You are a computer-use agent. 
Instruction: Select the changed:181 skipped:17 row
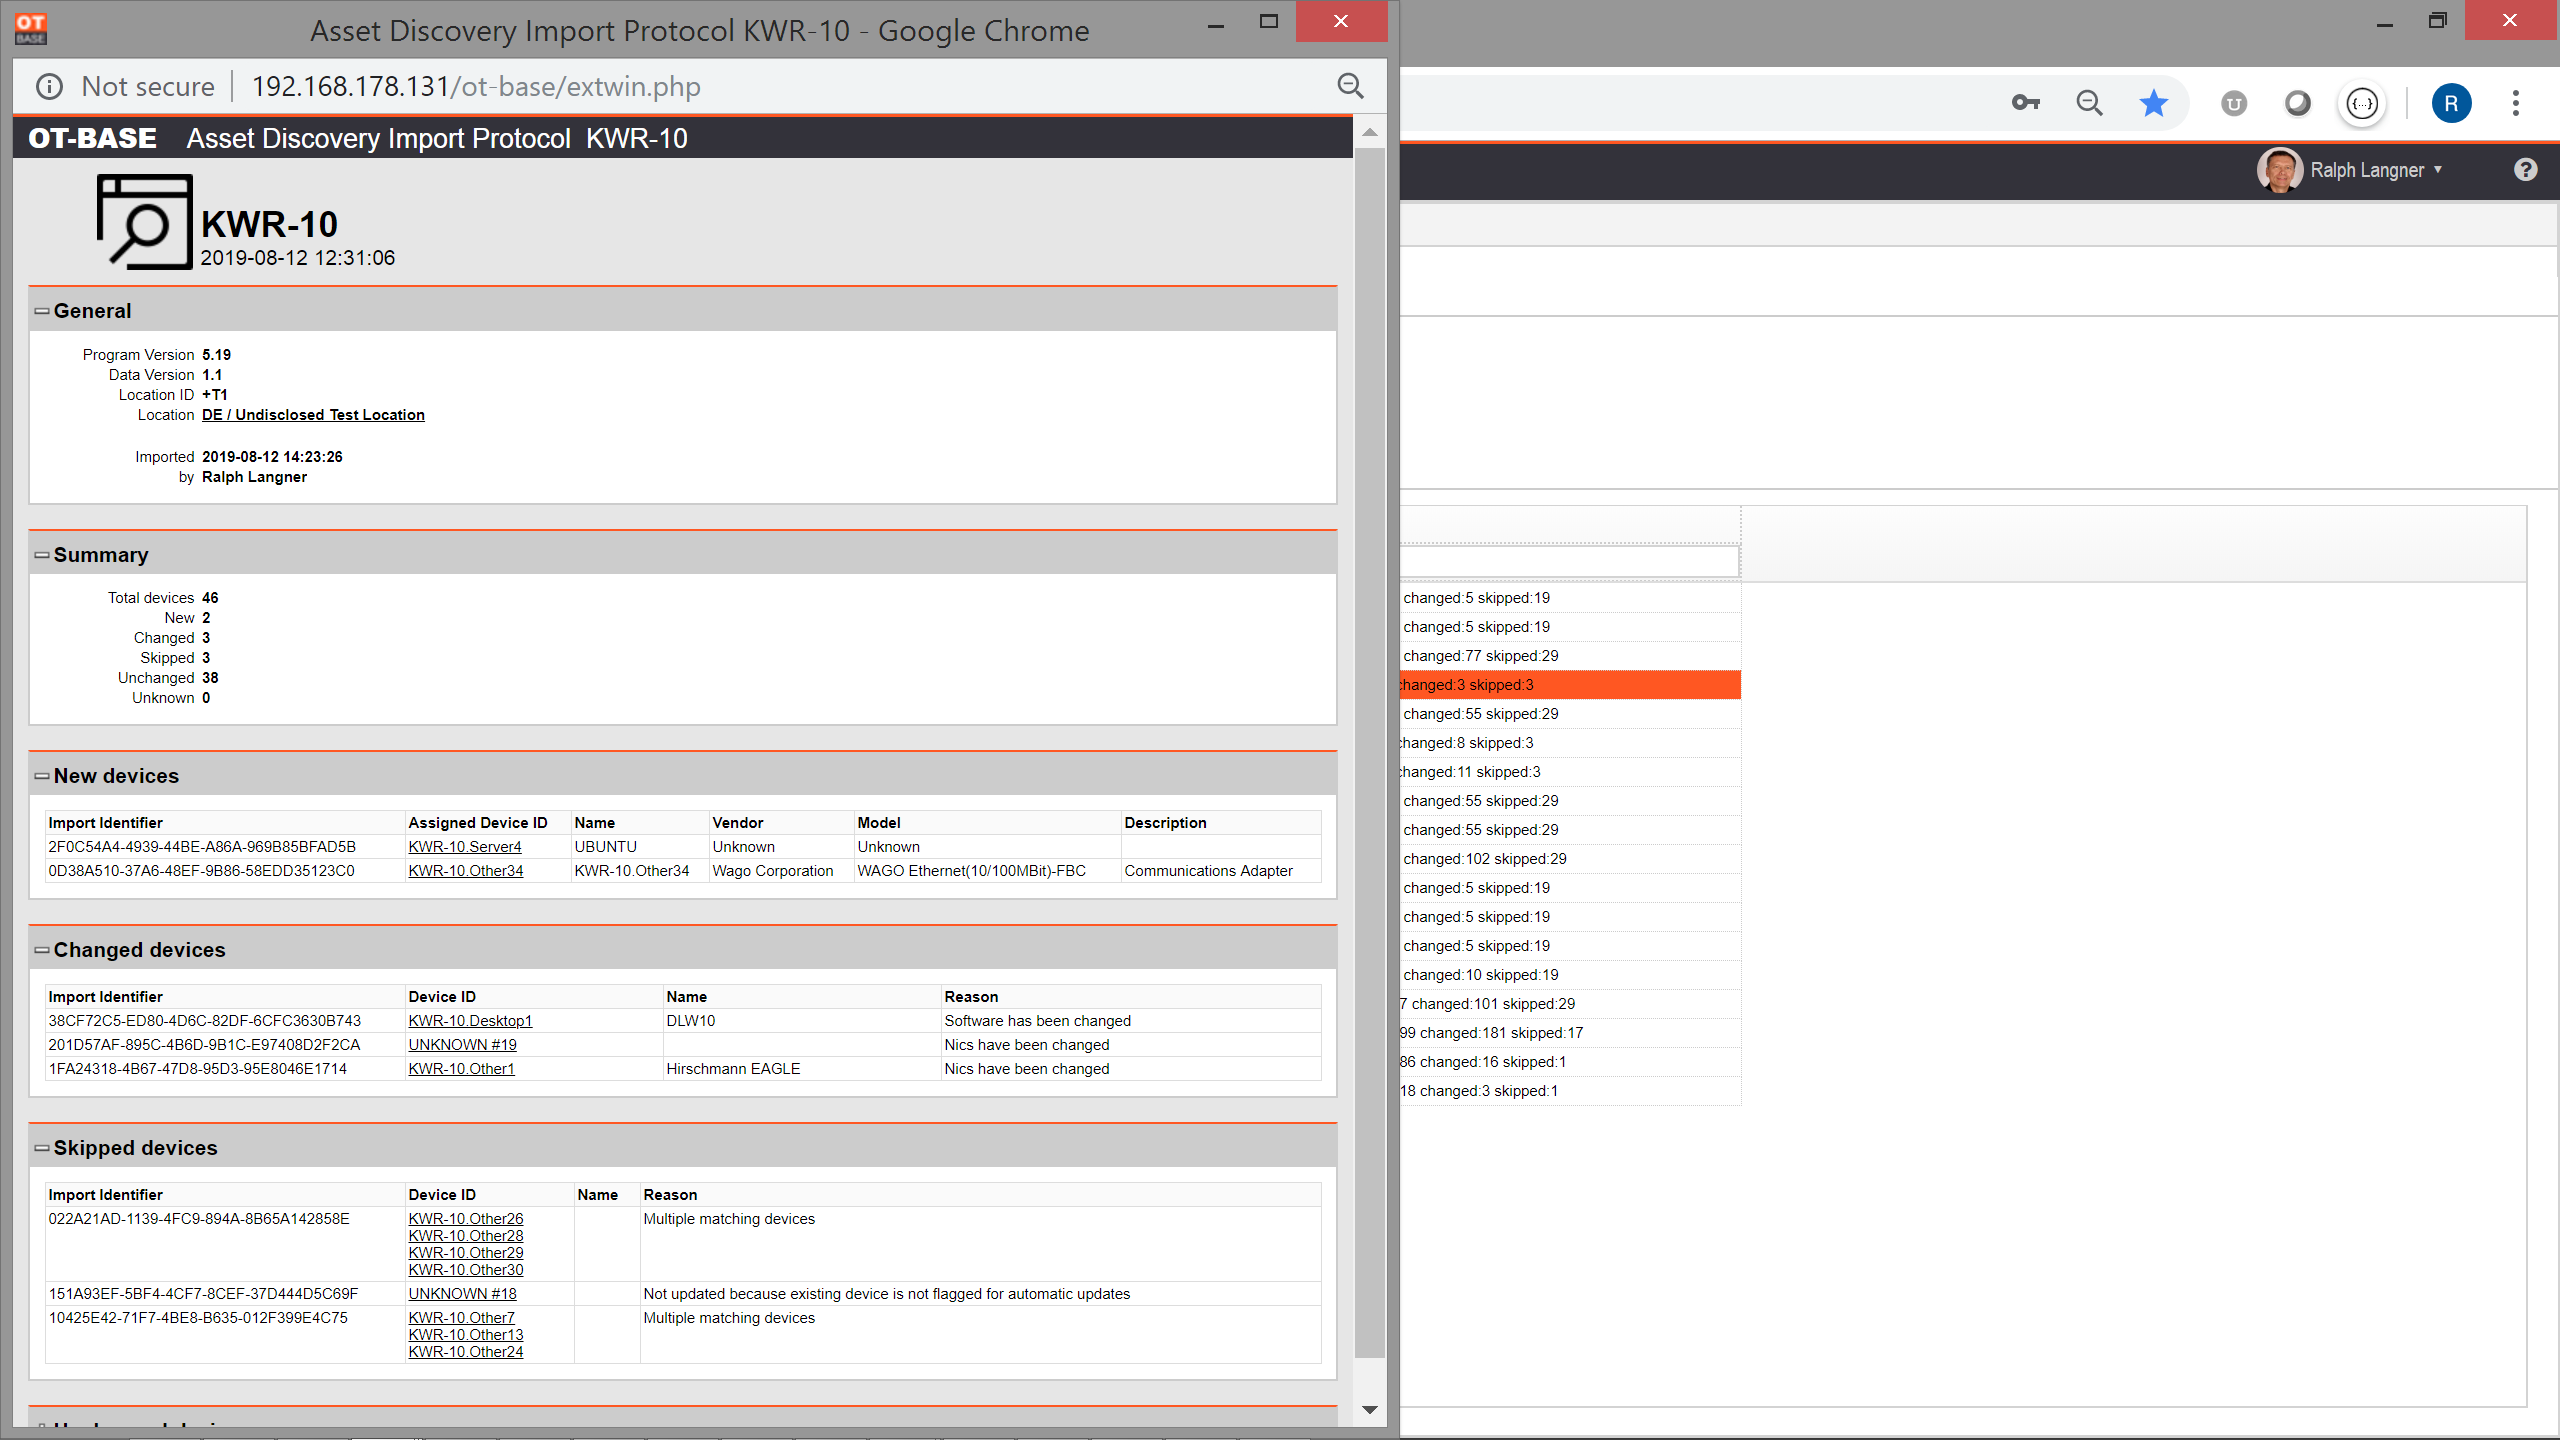1570,1033
